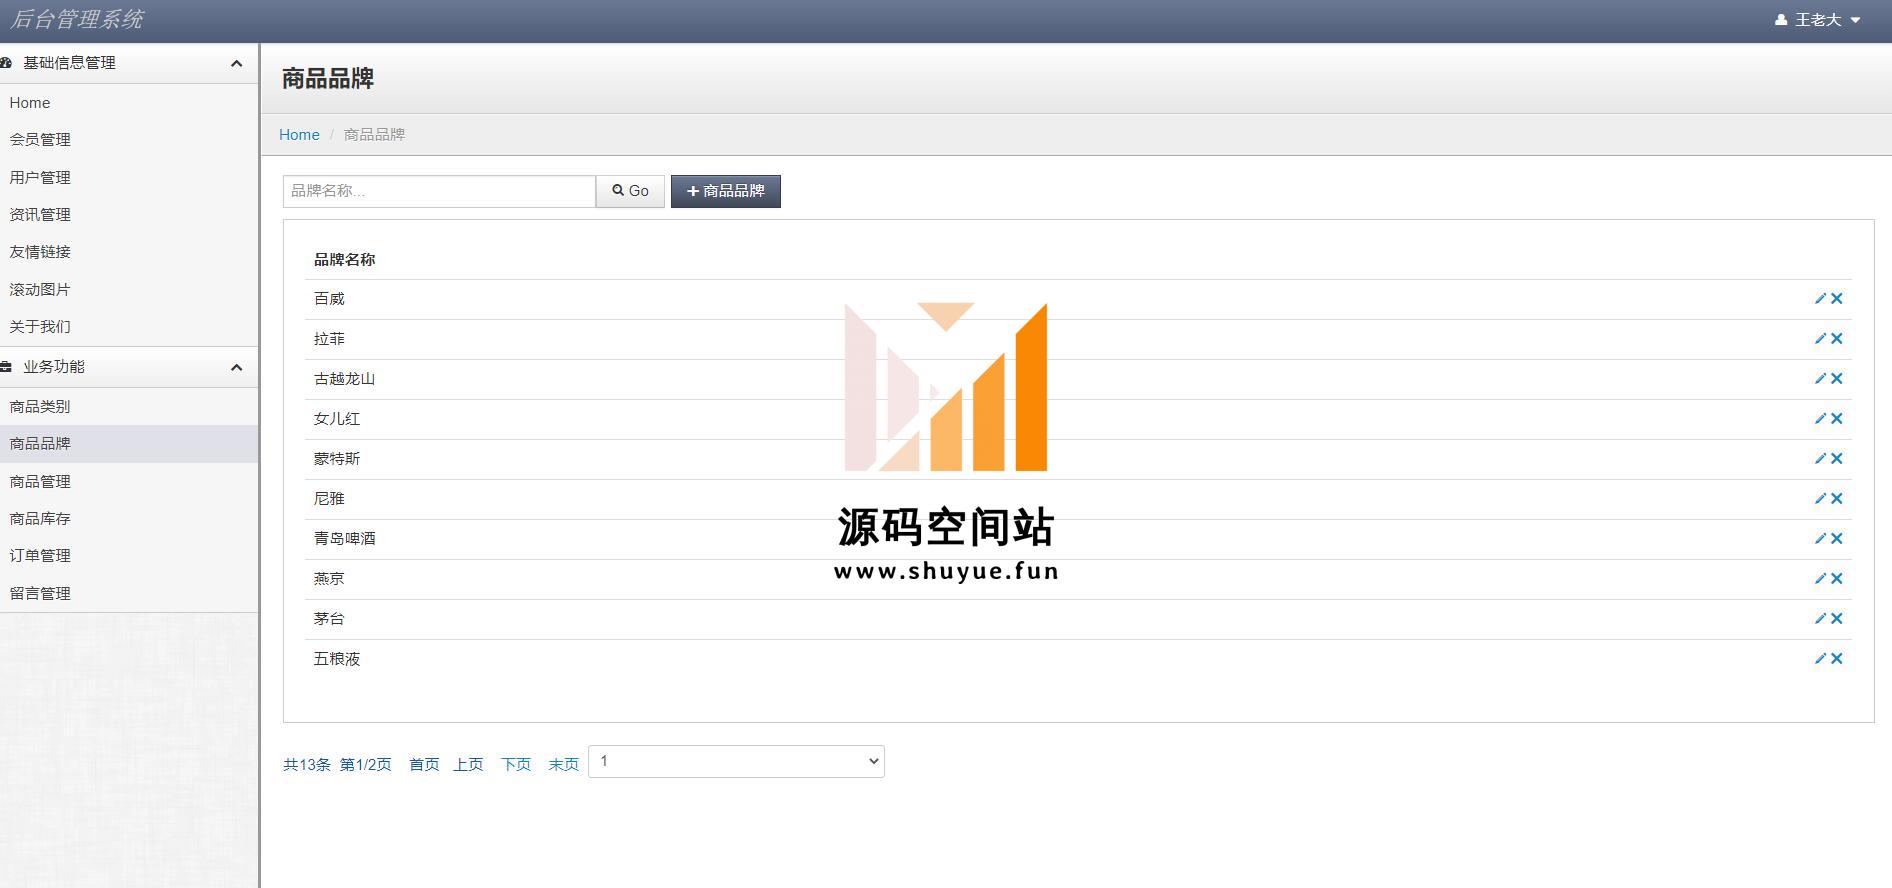Delete the 女儿红 brand with X icon
The height and width of the screenshot is (888, 1892).
(1837, 419)
